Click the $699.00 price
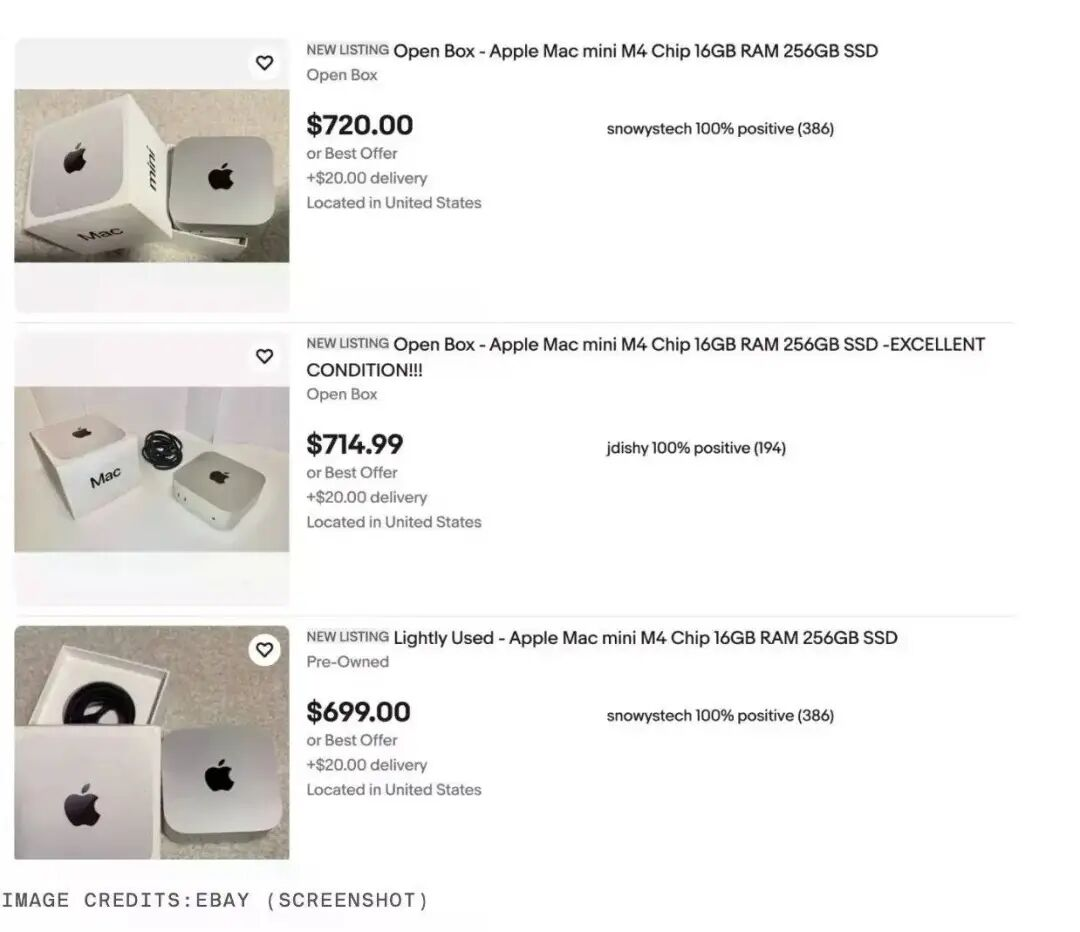The width and height of the screenshot is (1080, 932). click(358, 712)
